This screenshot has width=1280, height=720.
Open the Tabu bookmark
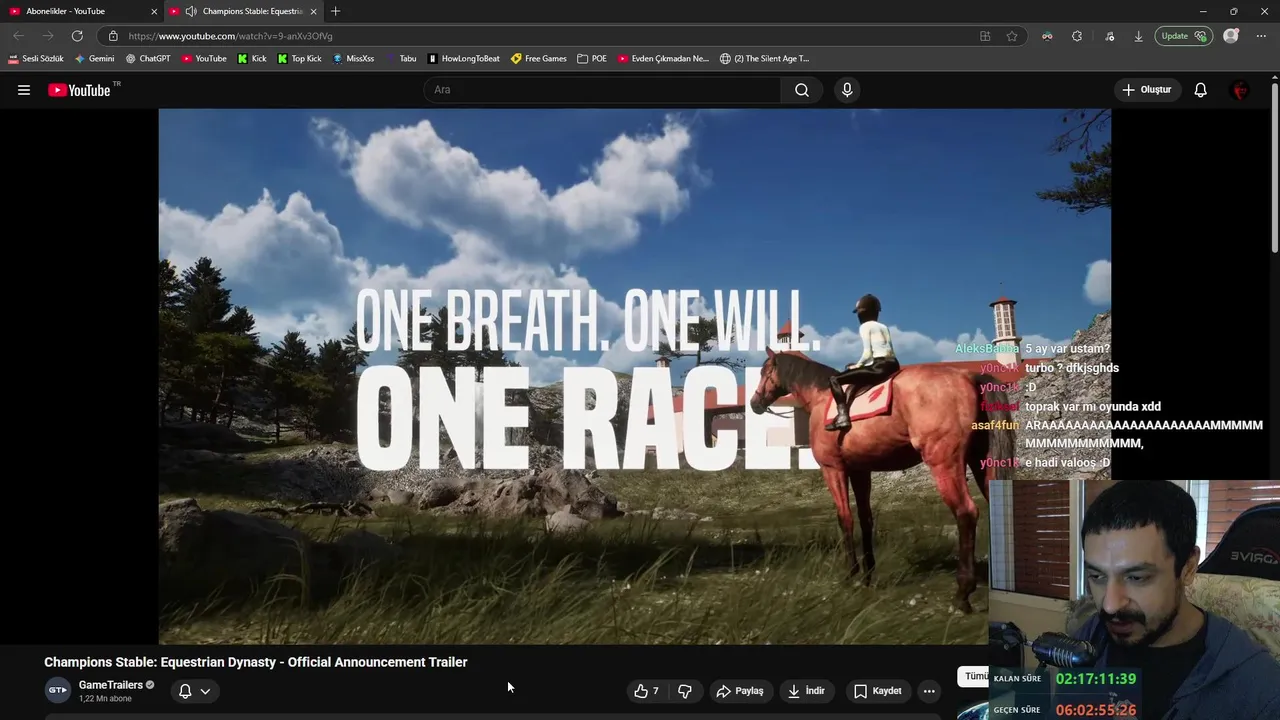[401, 59]
